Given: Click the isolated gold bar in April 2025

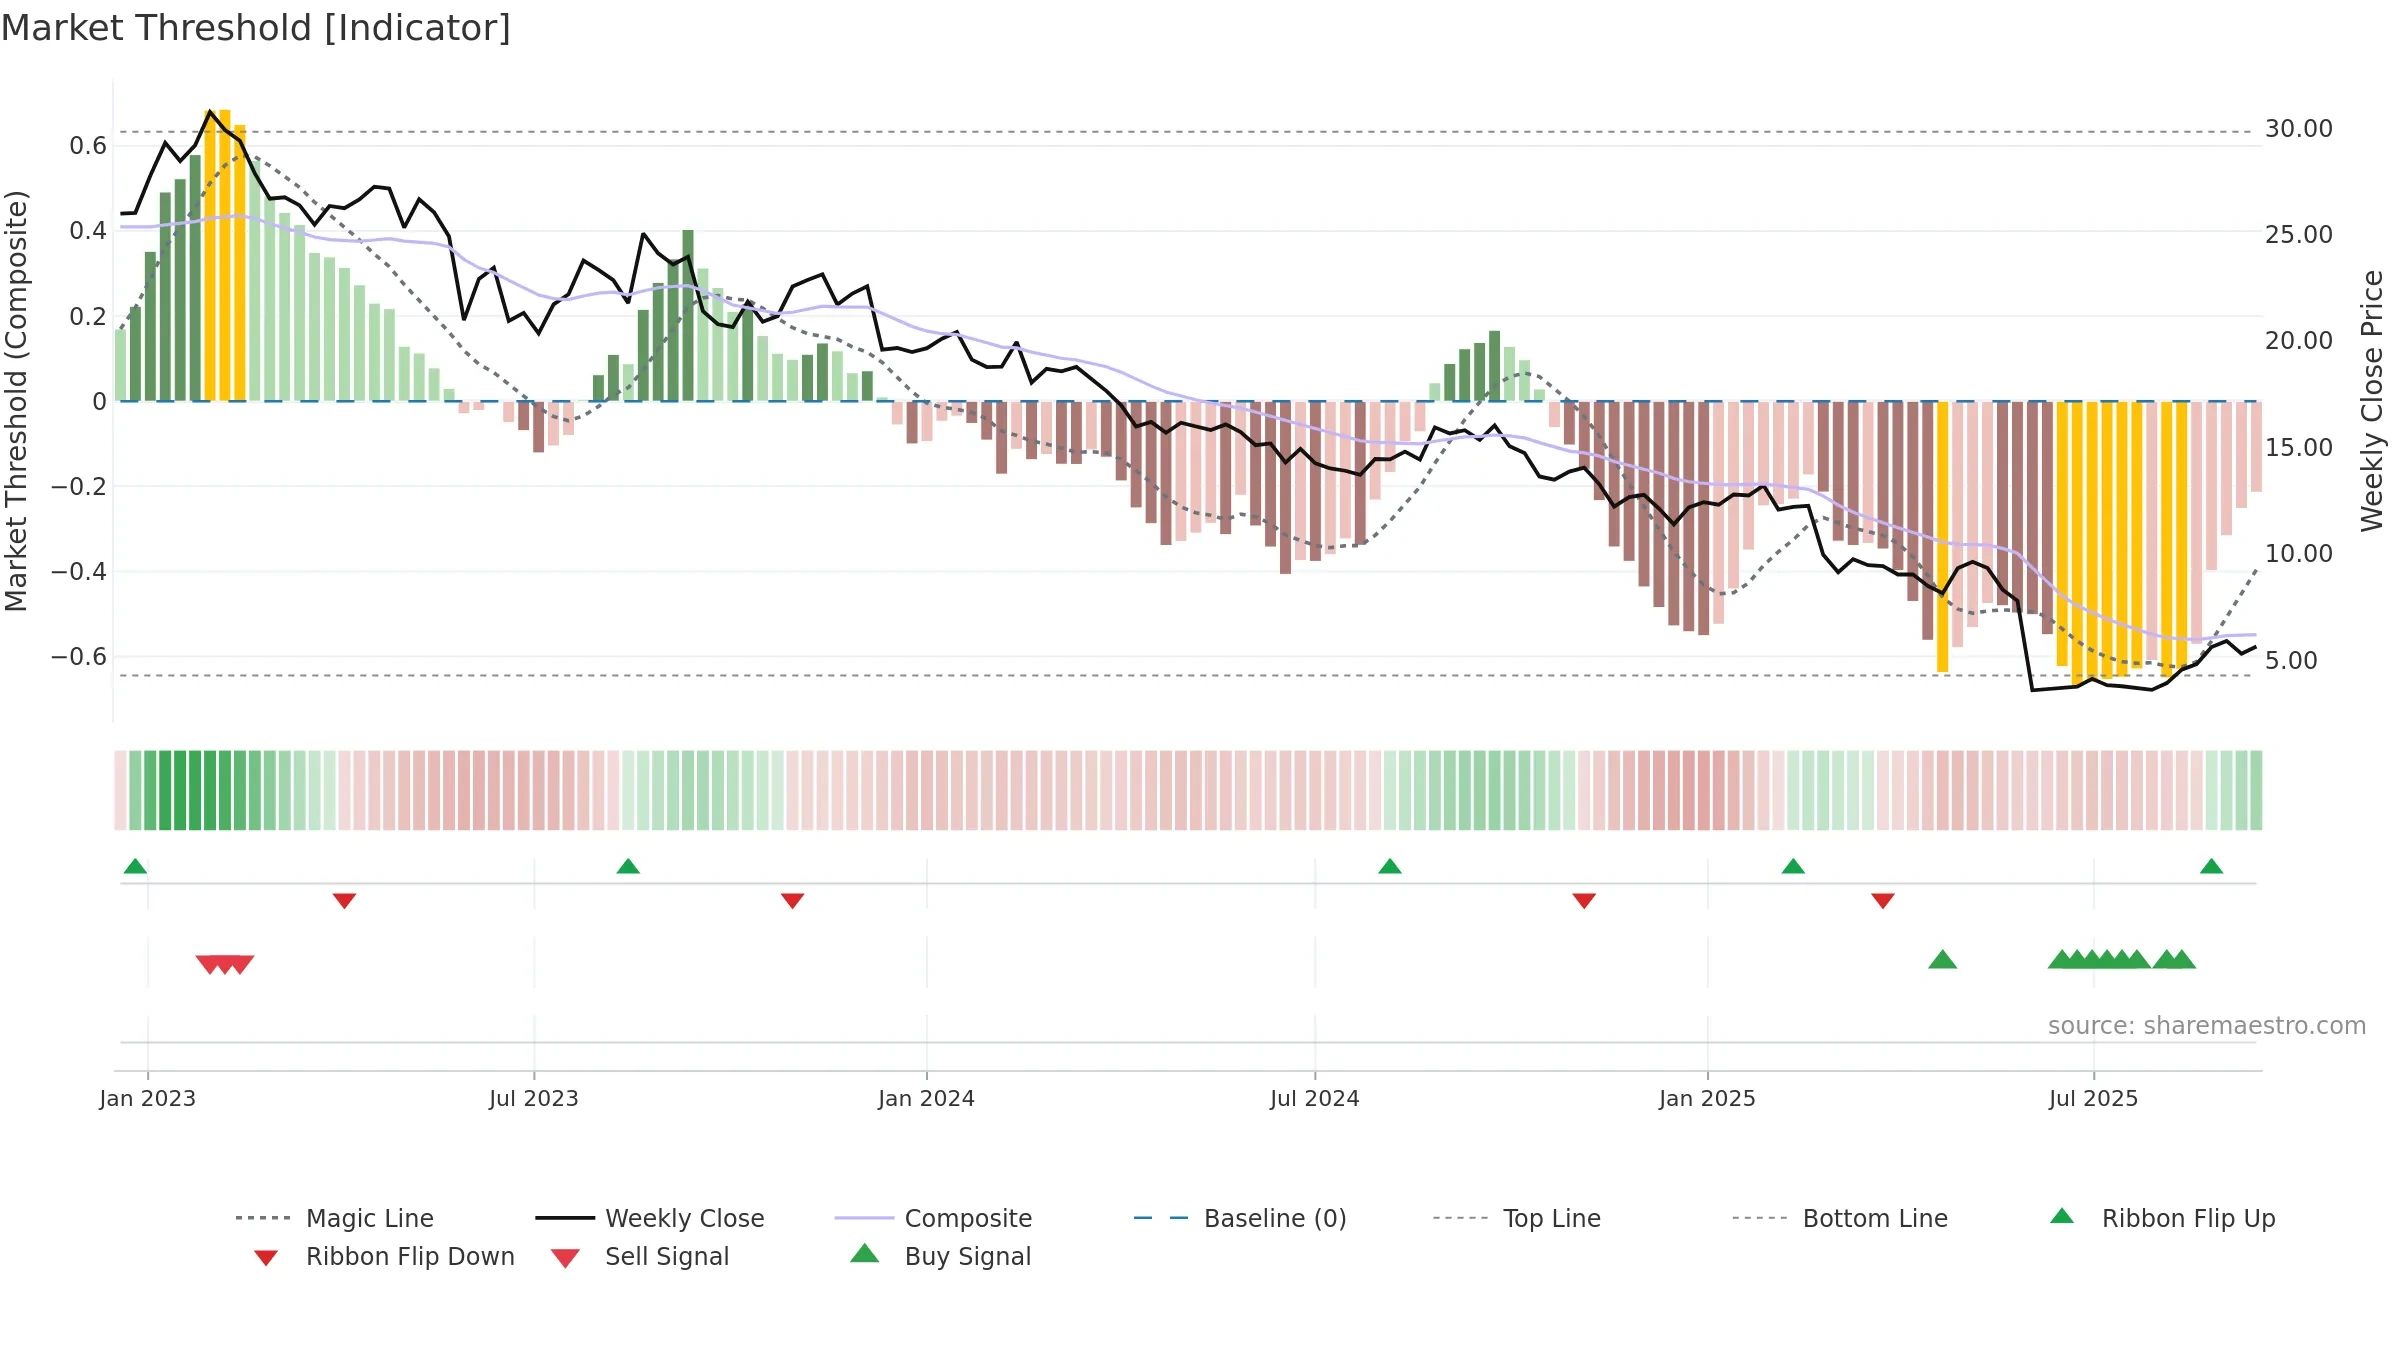Looking at the screenshot, I should coord(1942,537).
